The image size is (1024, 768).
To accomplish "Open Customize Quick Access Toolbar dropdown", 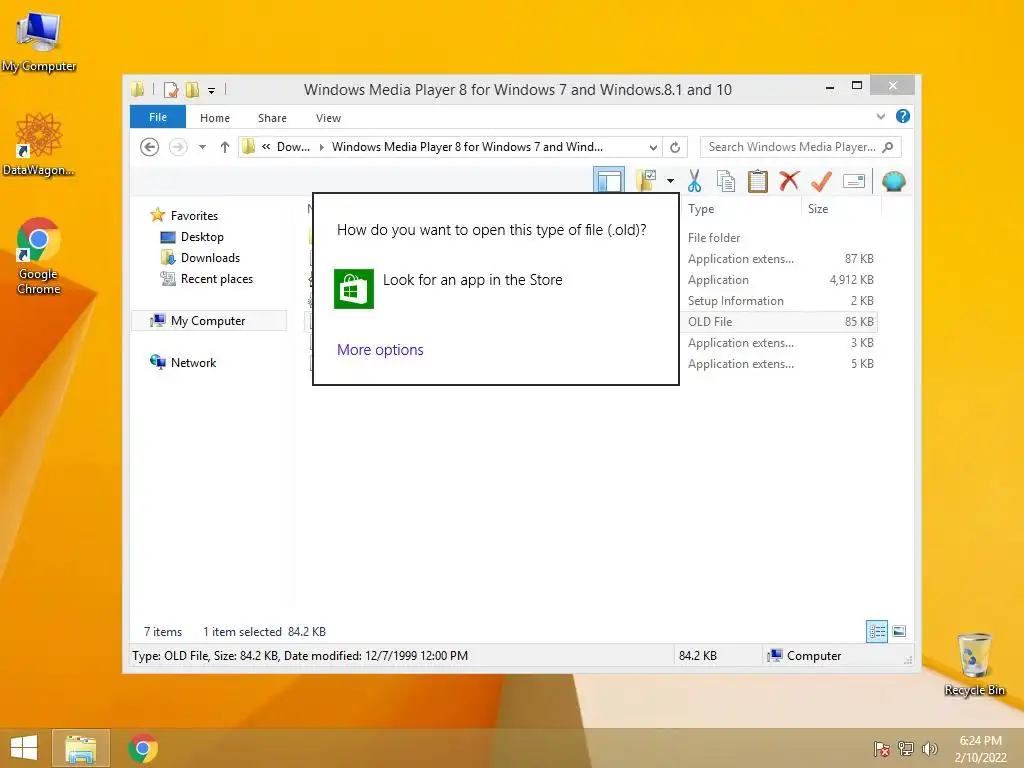I will tap(212, 91).
